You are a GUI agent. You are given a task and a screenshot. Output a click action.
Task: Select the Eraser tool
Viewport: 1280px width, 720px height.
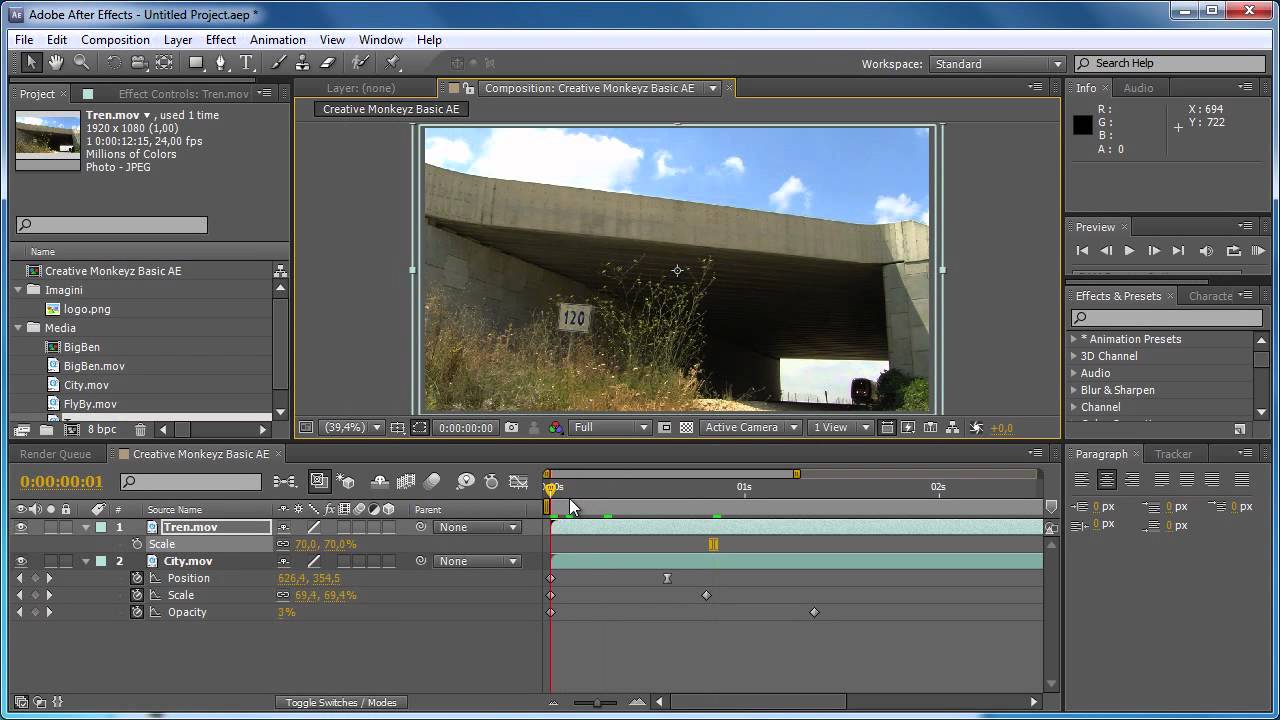click(x=328, y=62)
